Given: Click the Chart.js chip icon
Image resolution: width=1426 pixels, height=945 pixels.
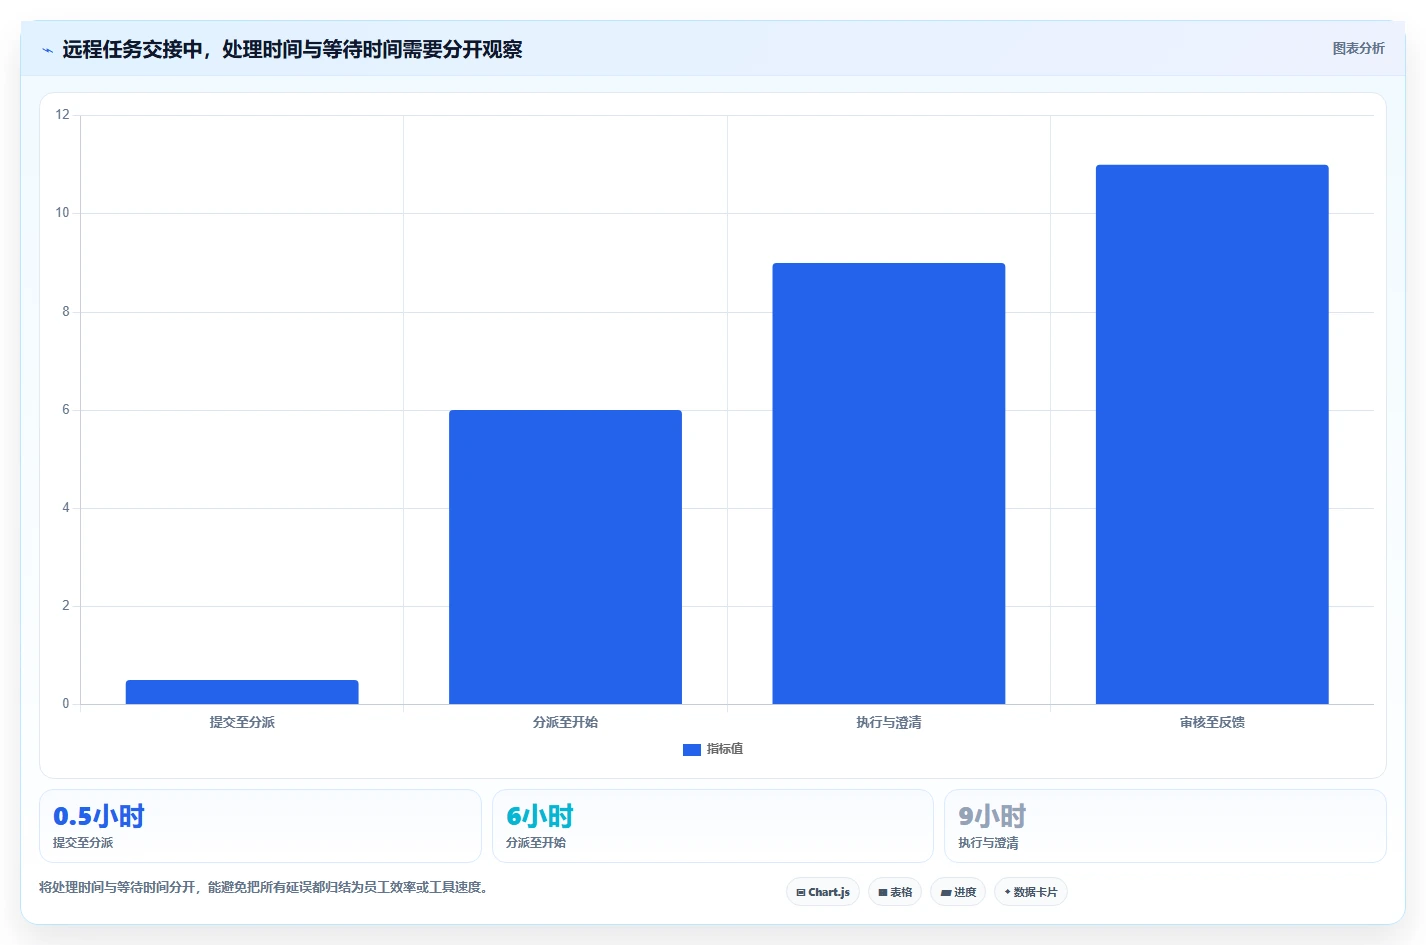Looking at the screenshot, I should (x=800, y=892).
